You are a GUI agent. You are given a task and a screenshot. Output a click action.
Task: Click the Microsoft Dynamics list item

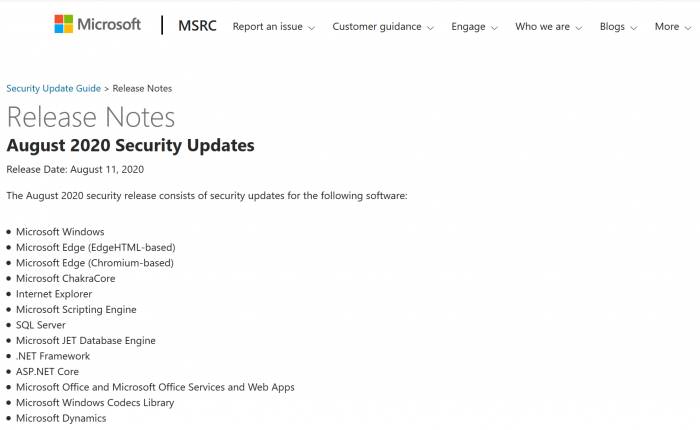tap(61, 418)
